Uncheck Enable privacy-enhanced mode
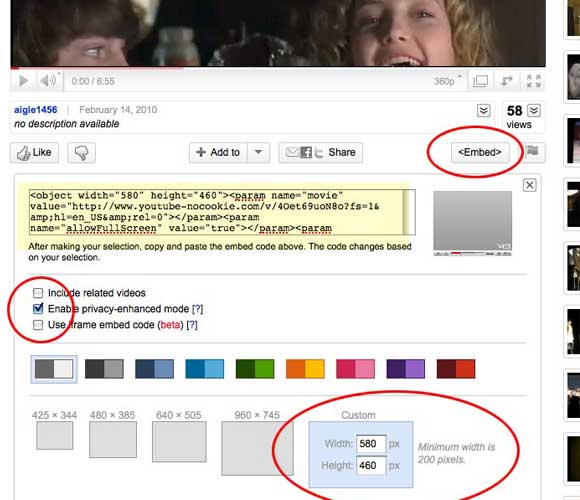580x500 pixels. [38, 309]
